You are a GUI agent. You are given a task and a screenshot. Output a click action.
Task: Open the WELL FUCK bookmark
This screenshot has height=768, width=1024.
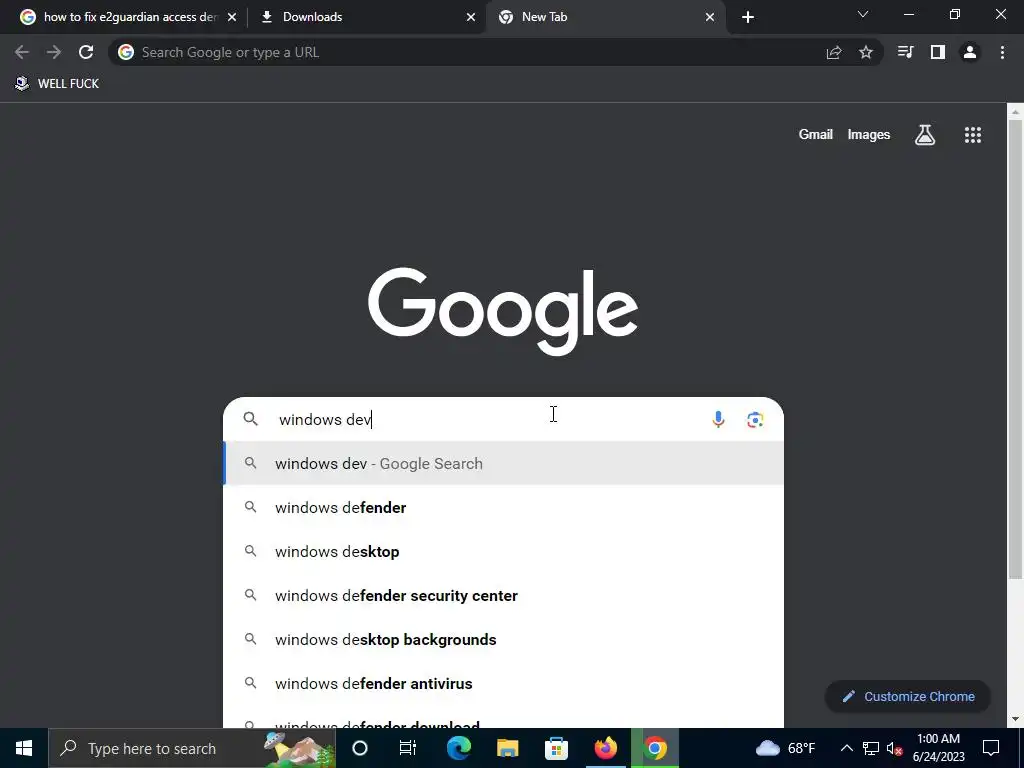[57, 84]
